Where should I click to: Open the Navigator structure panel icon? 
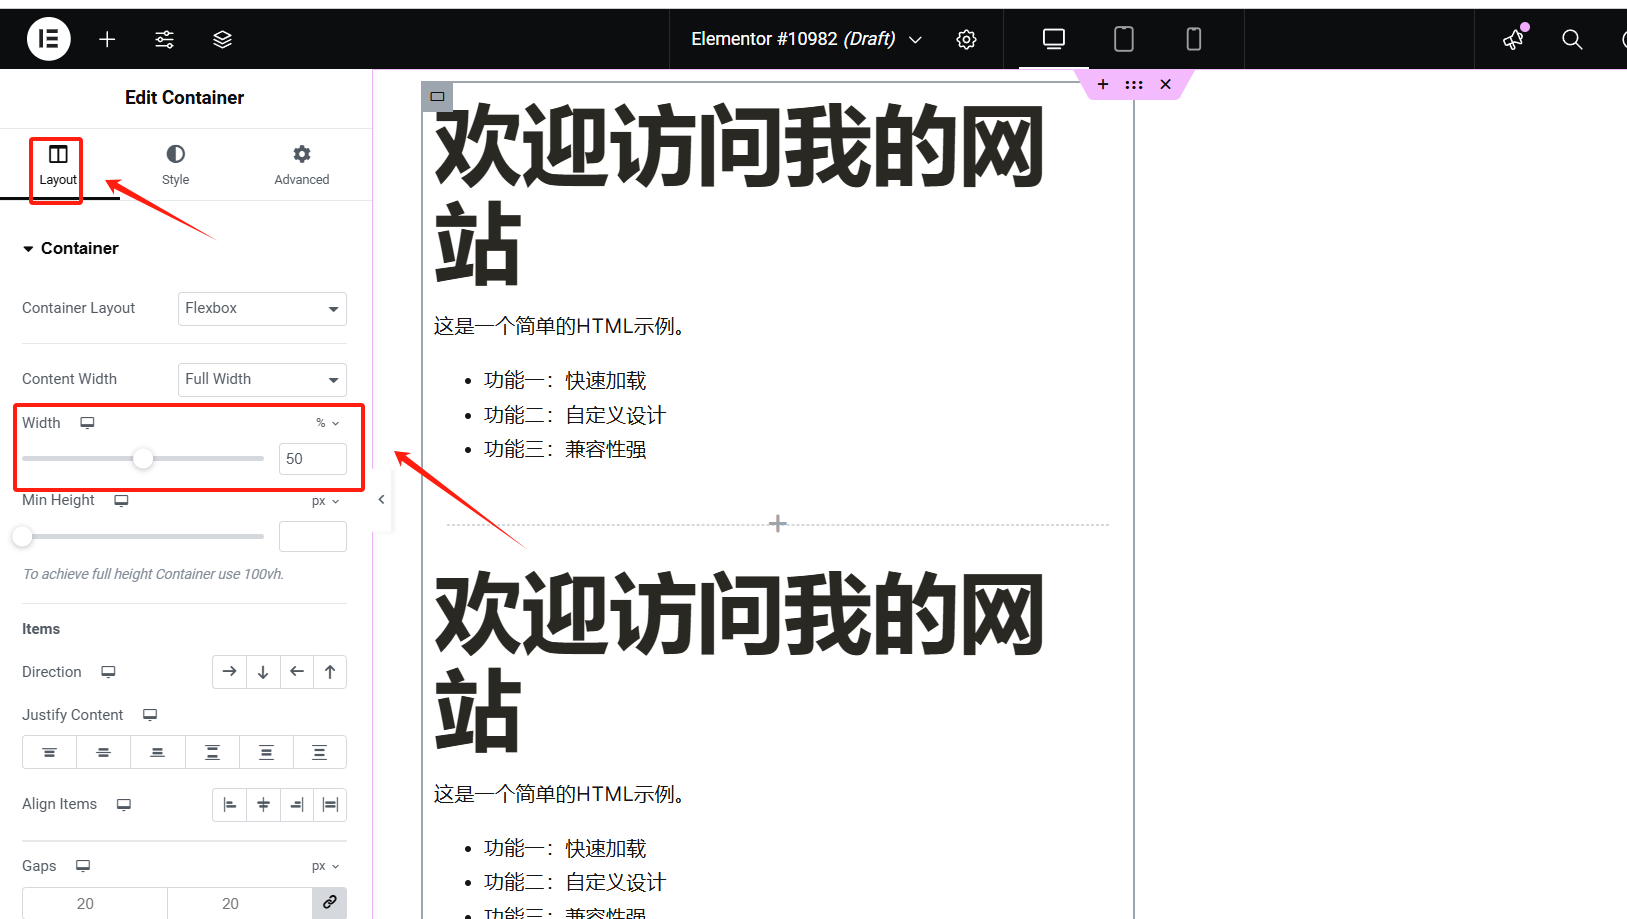coord(222,39)
